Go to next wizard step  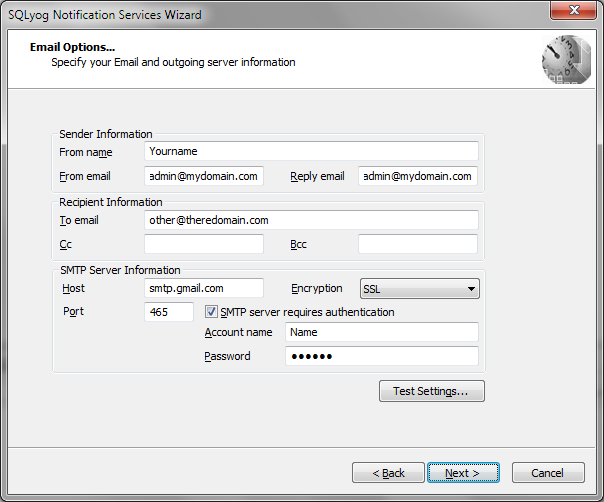(x=463, y=472)
